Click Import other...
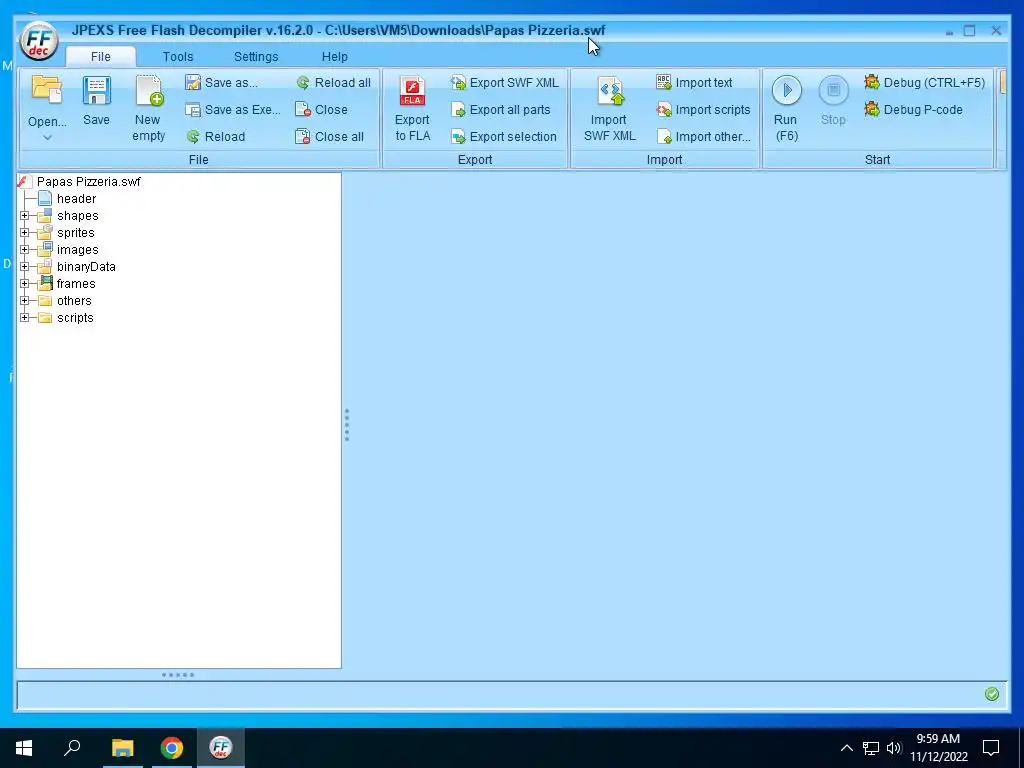 703,136
